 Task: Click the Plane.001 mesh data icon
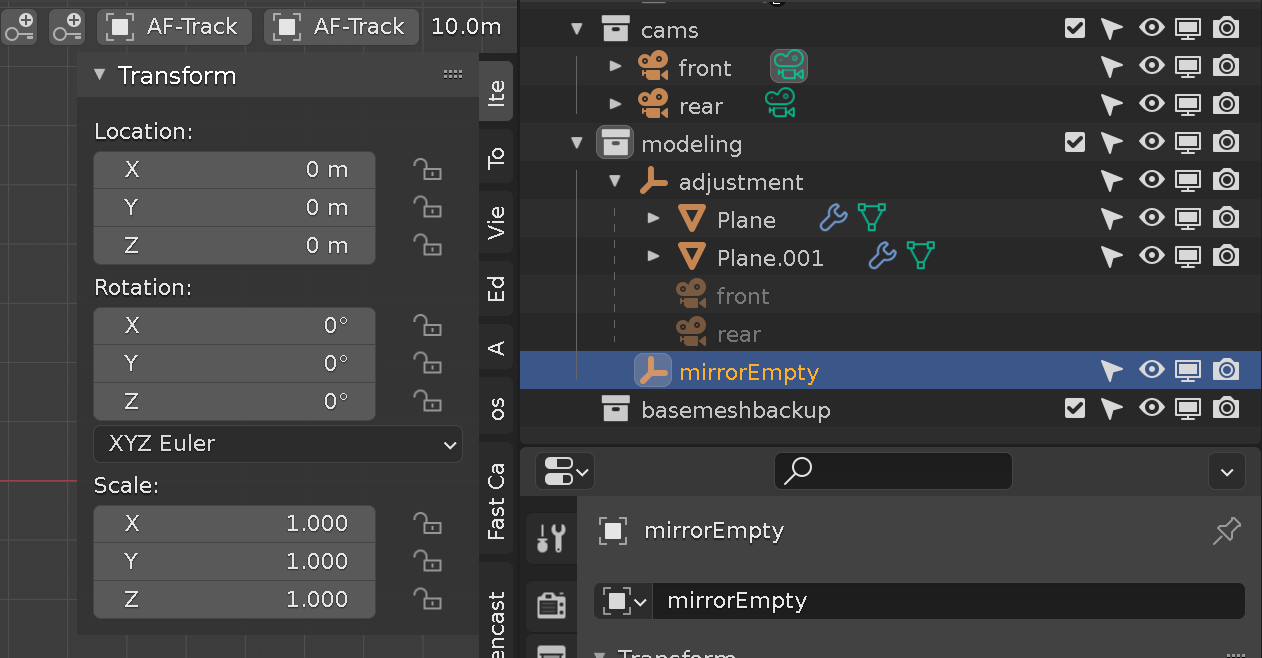(x=920, y=257)
